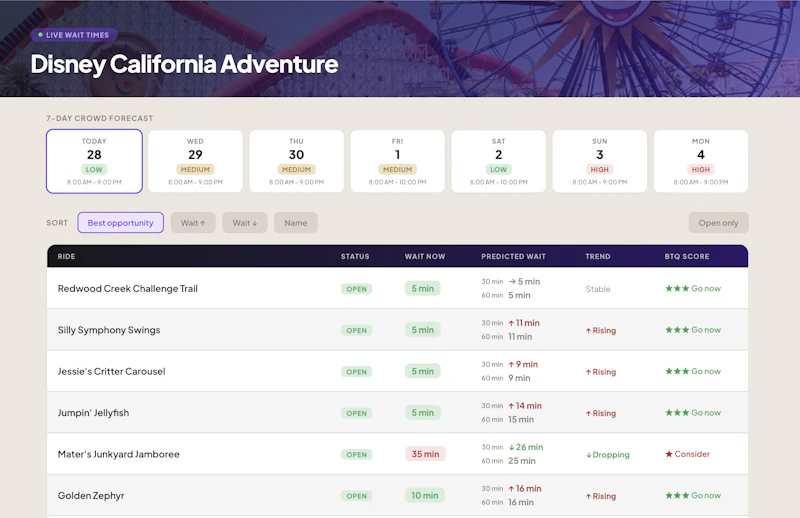Click the MEDIUM badge on Wed 29 card

[195, 169]
